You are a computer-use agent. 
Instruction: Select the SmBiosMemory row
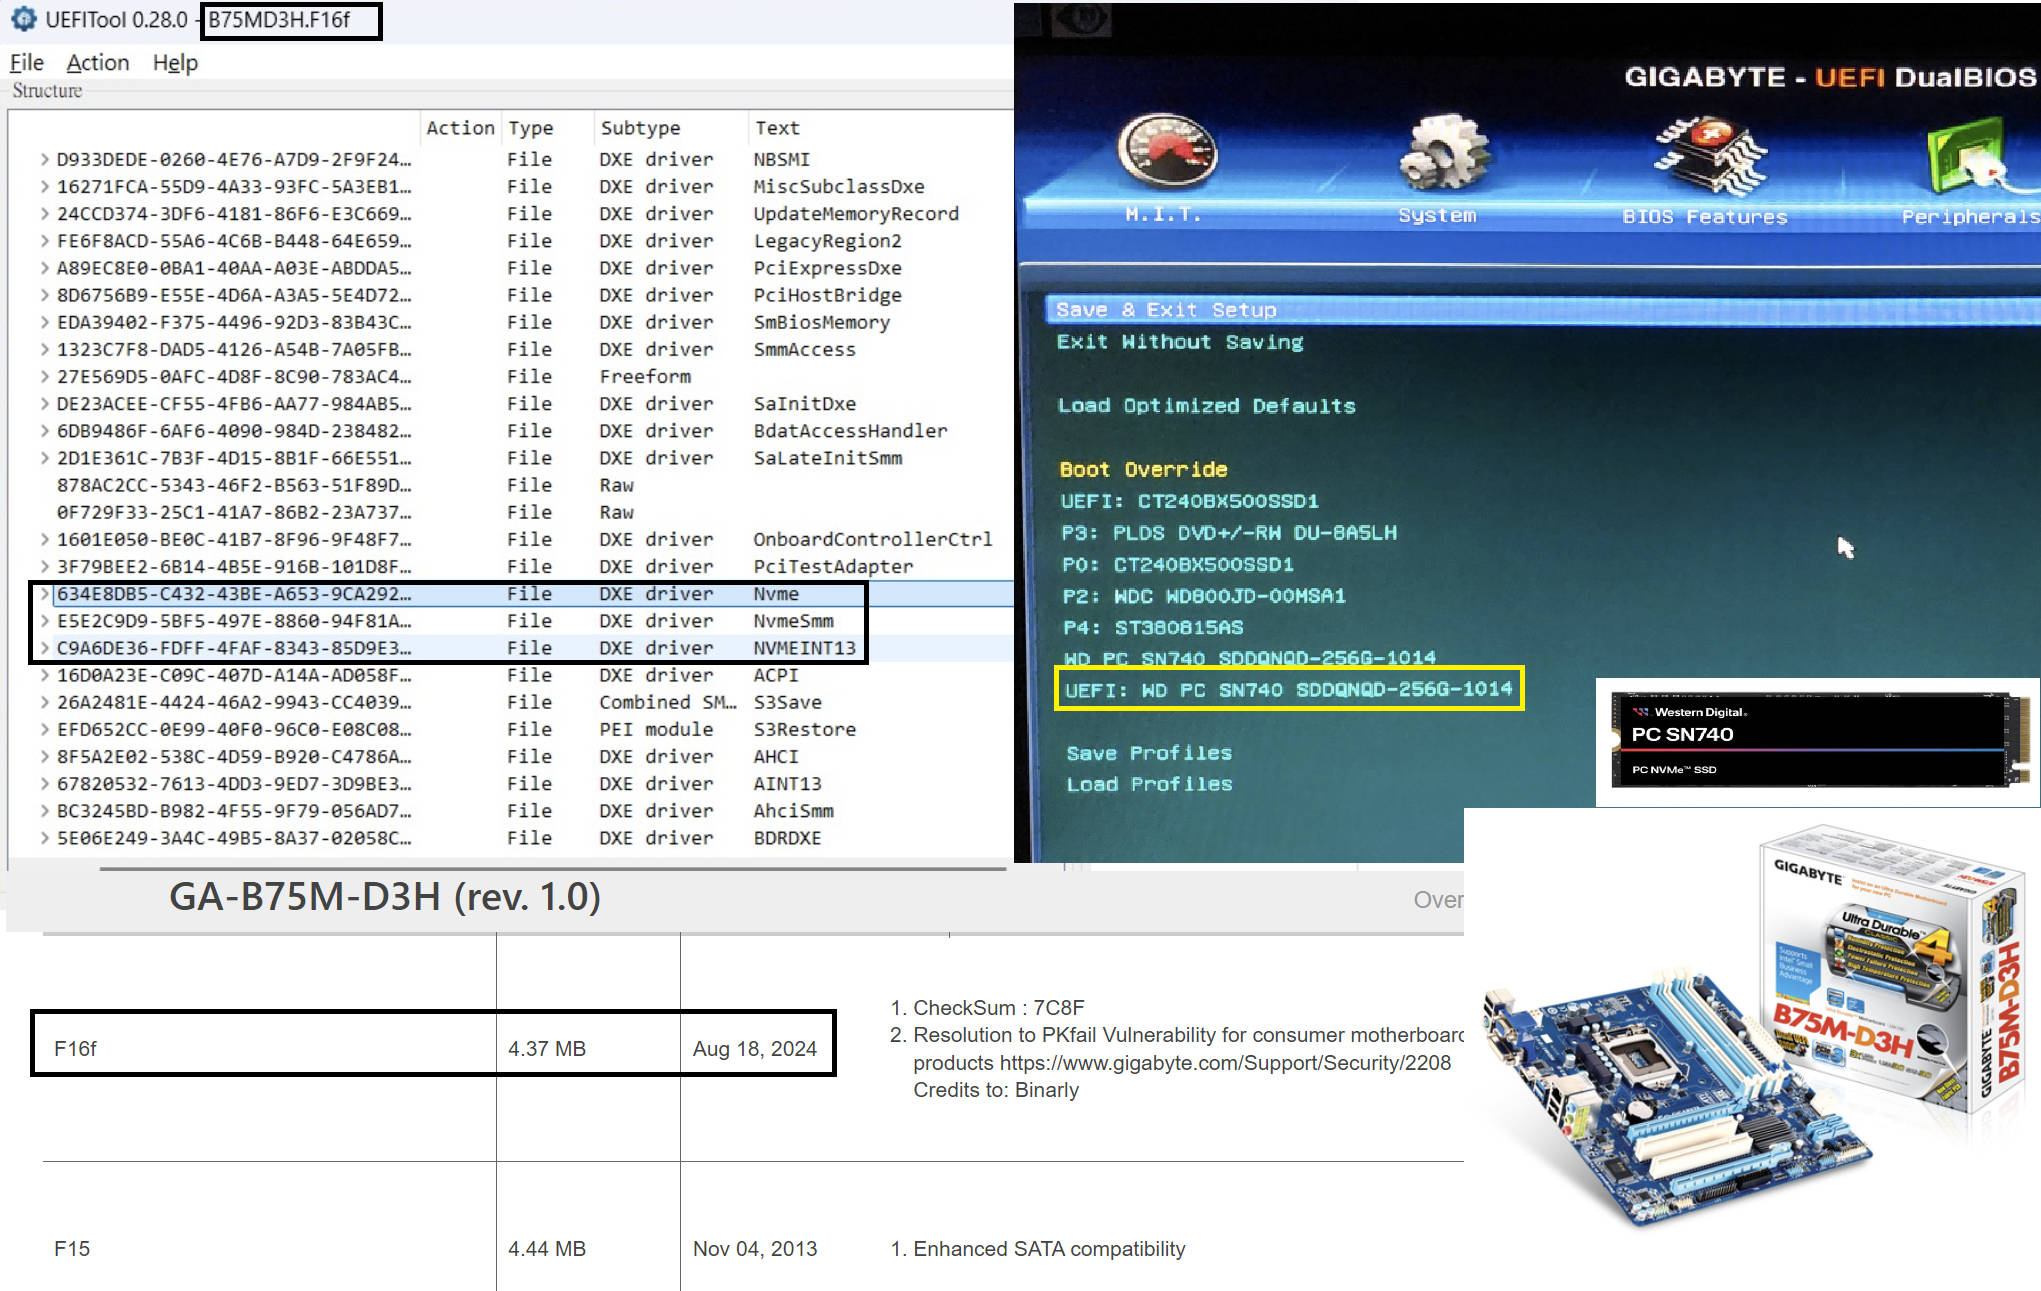pos(512,322)
